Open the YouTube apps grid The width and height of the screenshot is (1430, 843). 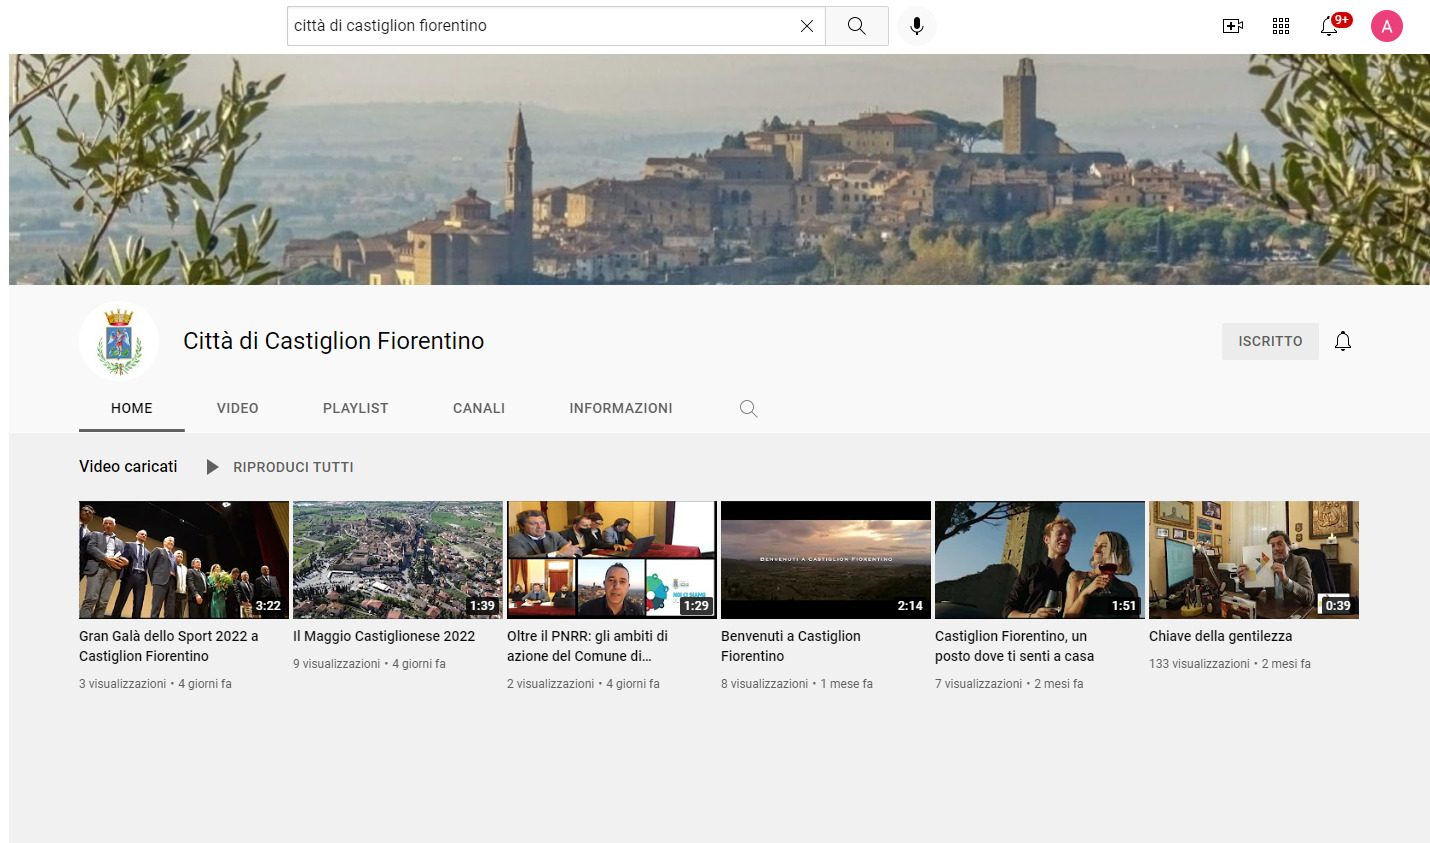[1281, 26]
